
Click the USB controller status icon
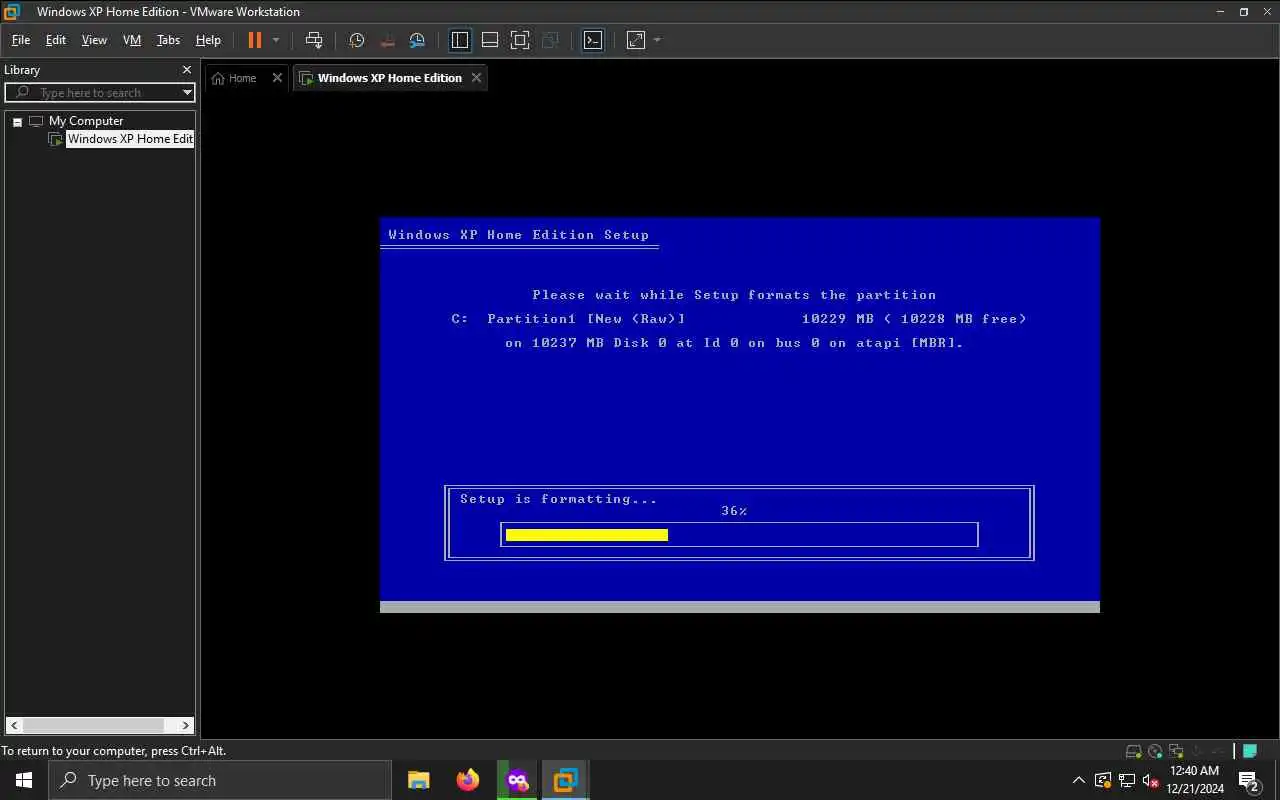1217,751
